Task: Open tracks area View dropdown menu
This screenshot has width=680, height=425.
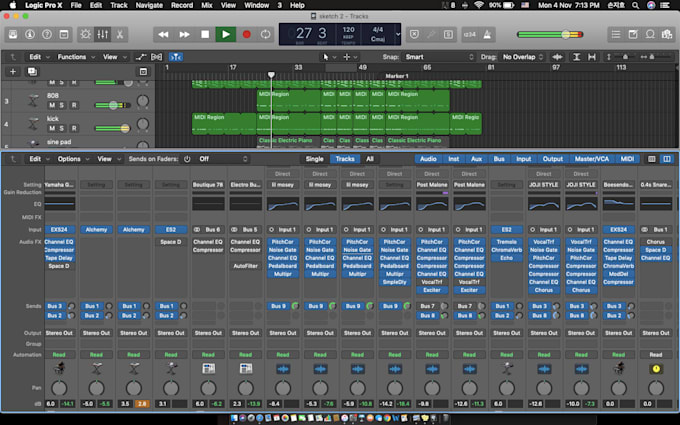Action: point(114,57)
